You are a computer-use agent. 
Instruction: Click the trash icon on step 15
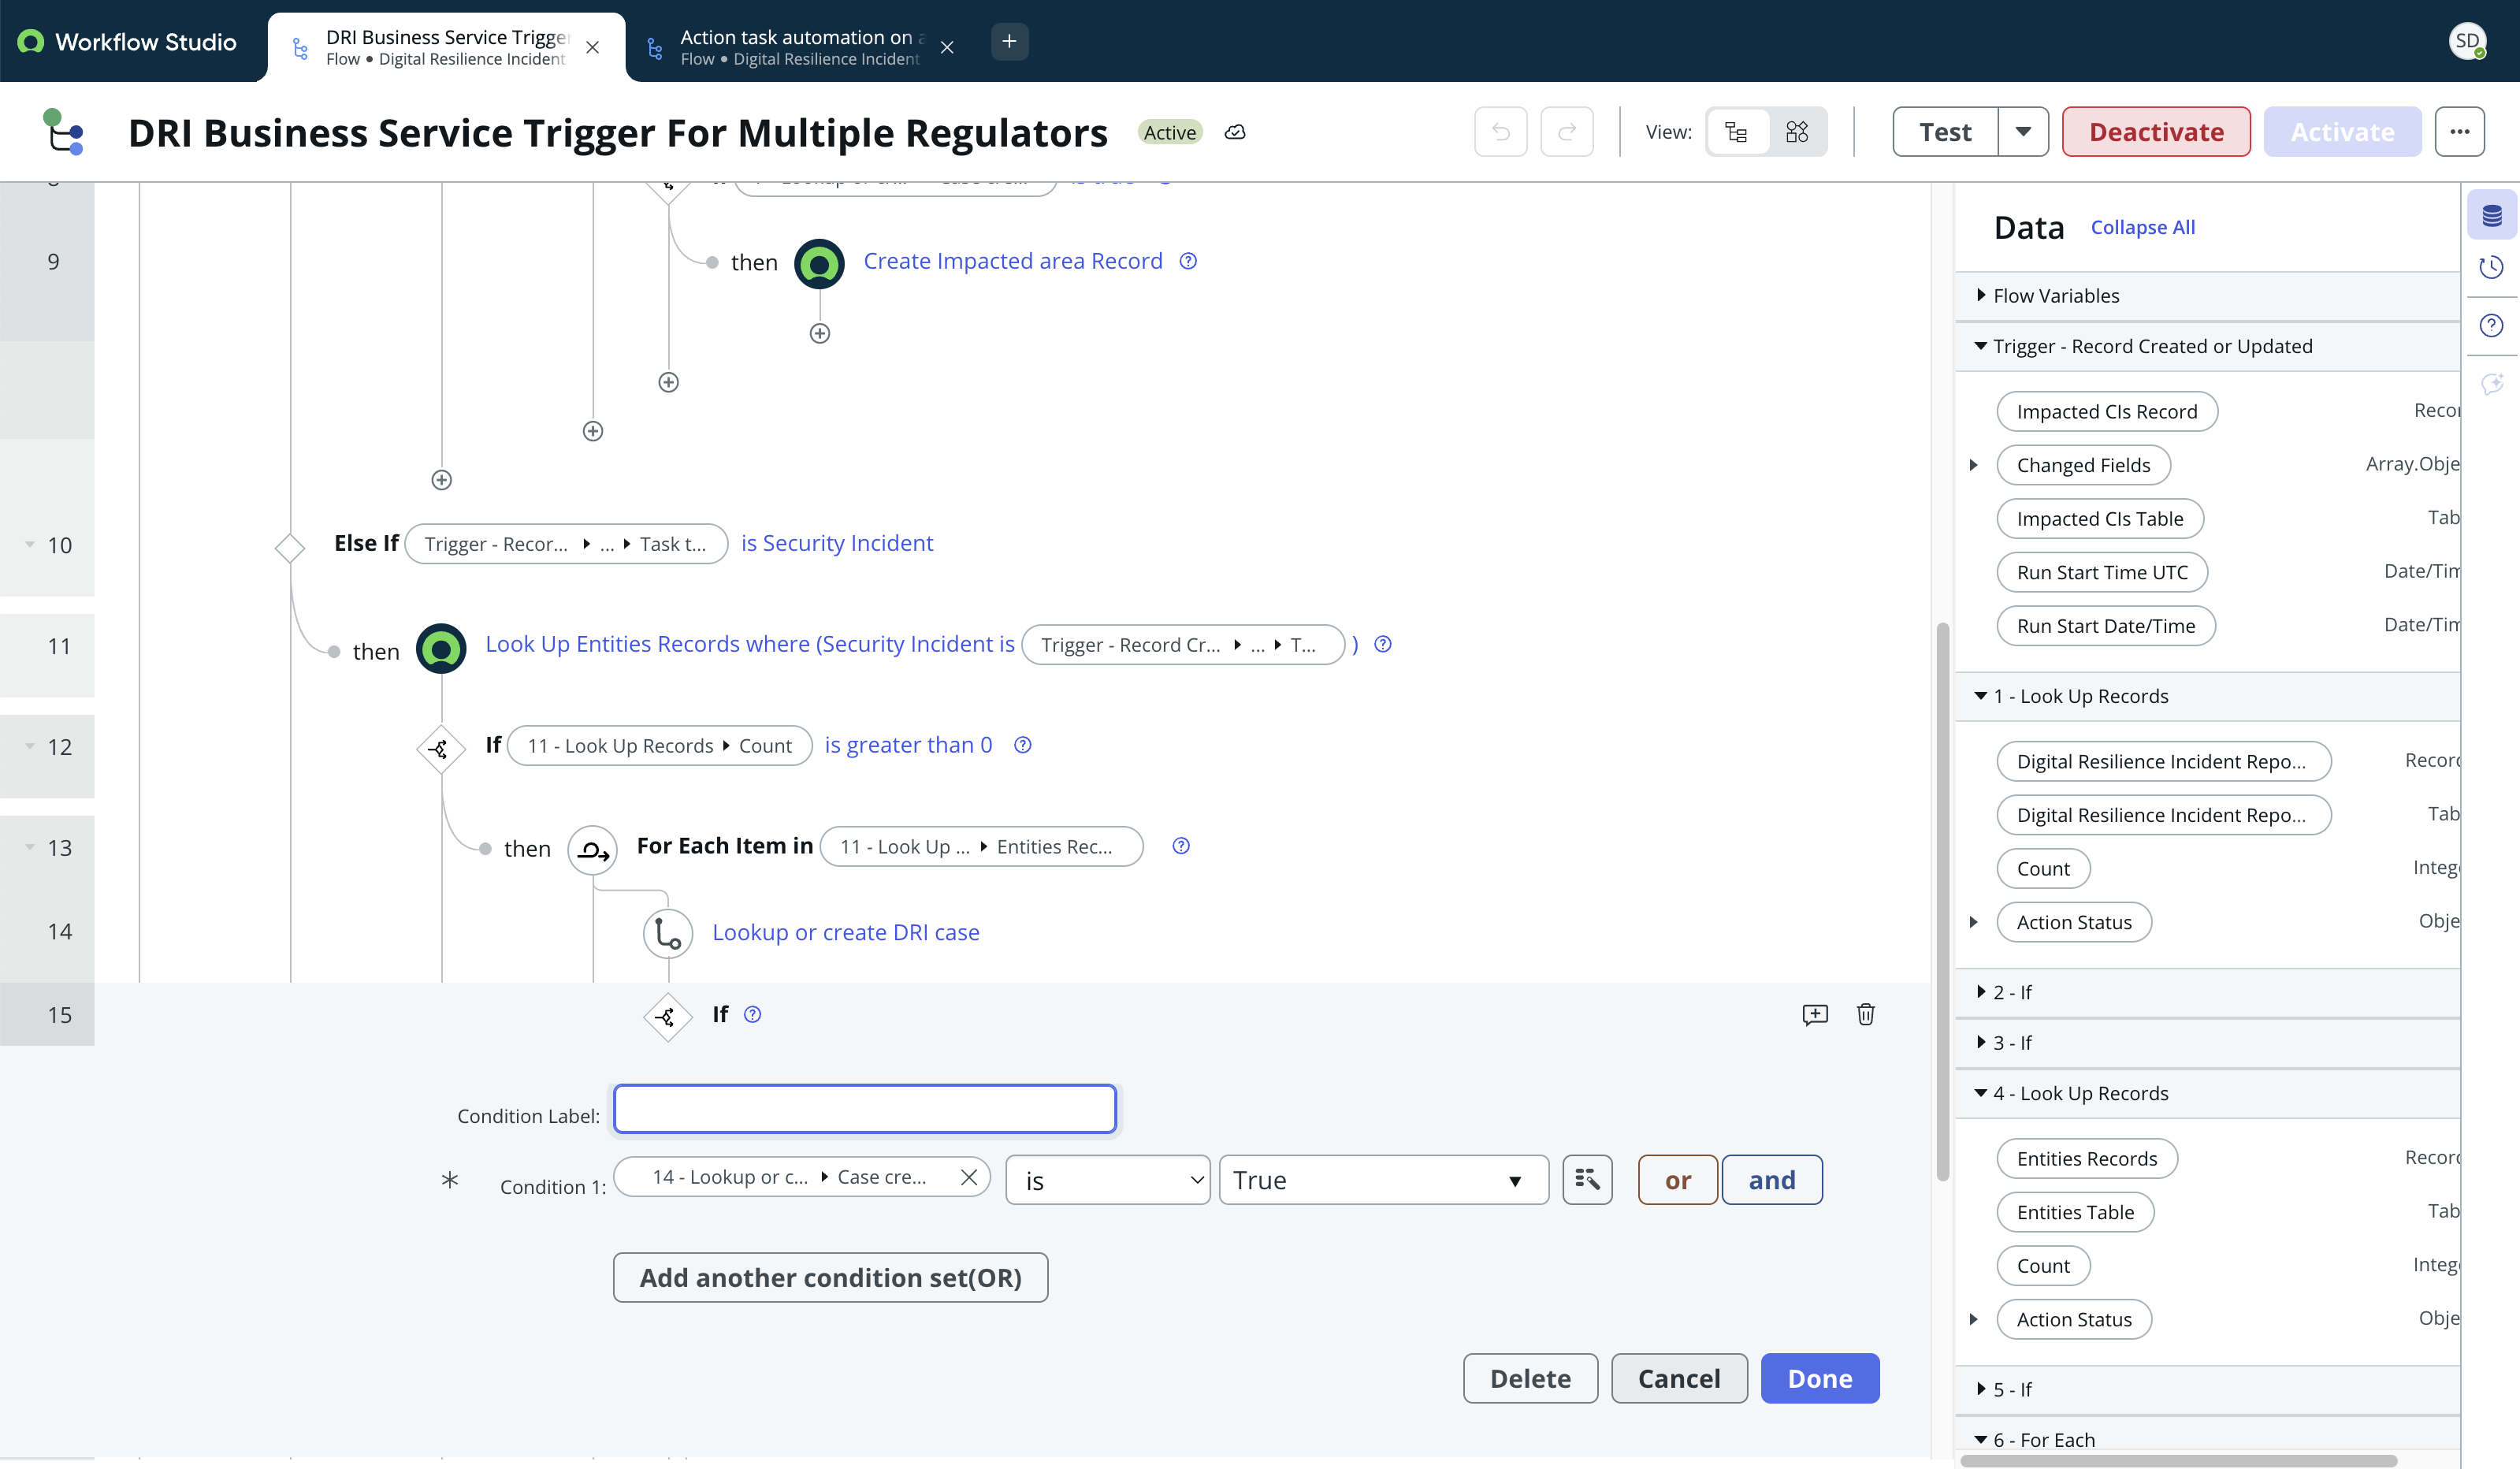(x=1866, y=1014)
